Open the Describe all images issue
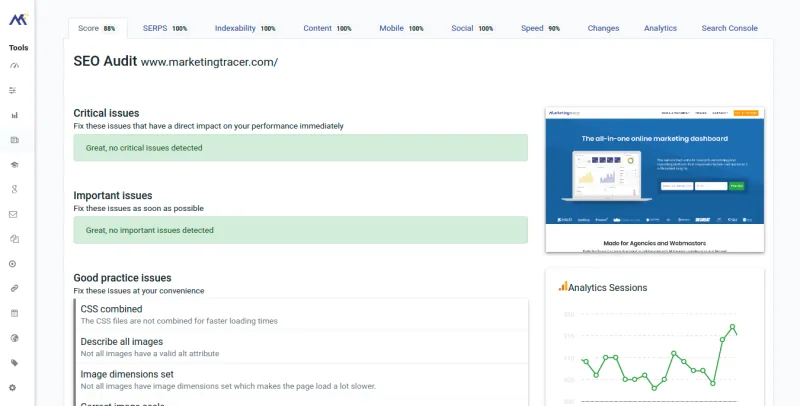The width and height of the screenshot is (800, 406). (302, 347)
